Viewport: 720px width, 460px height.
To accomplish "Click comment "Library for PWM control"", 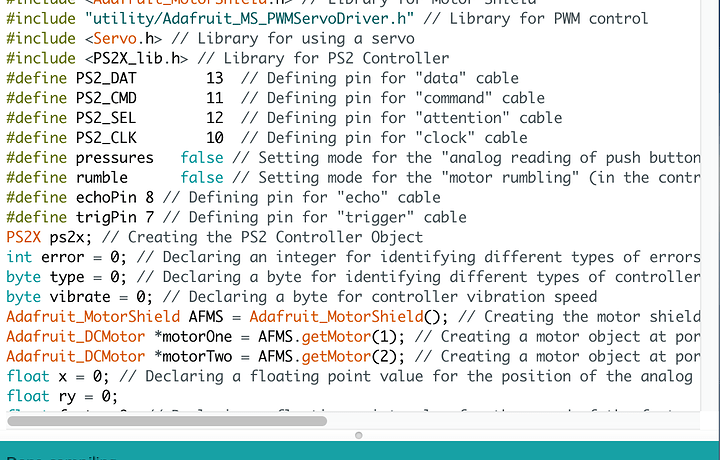I will pos(535,19).
